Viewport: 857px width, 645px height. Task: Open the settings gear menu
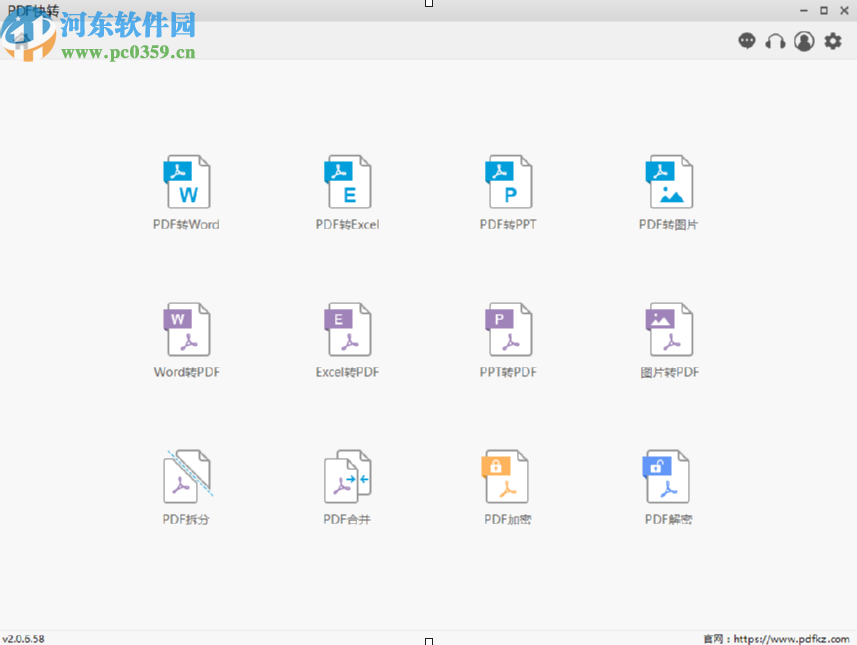833,41
